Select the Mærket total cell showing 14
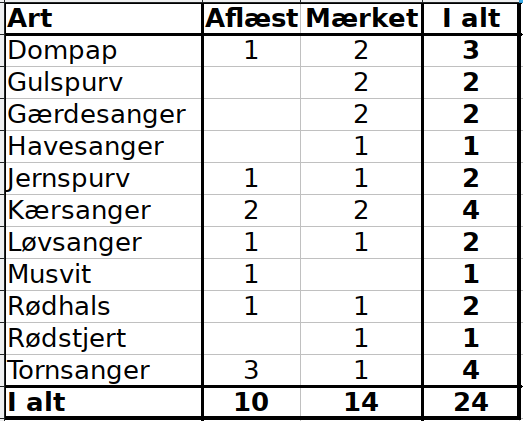Screen dimensions: 523x421 361,402
